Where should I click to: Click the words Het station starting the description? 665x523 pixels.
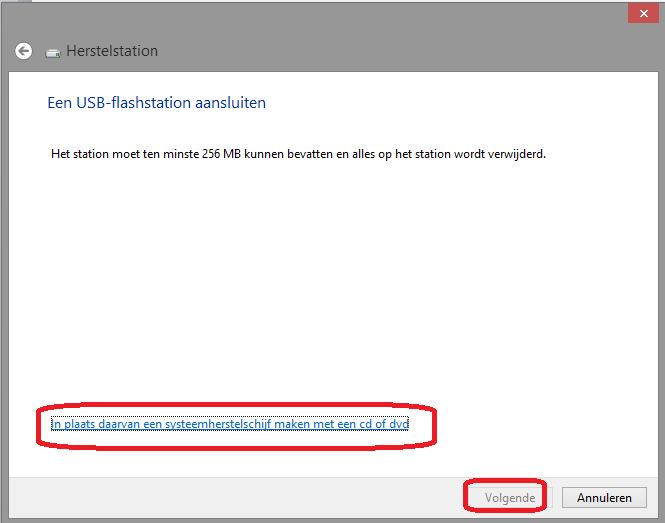[72, 154]
